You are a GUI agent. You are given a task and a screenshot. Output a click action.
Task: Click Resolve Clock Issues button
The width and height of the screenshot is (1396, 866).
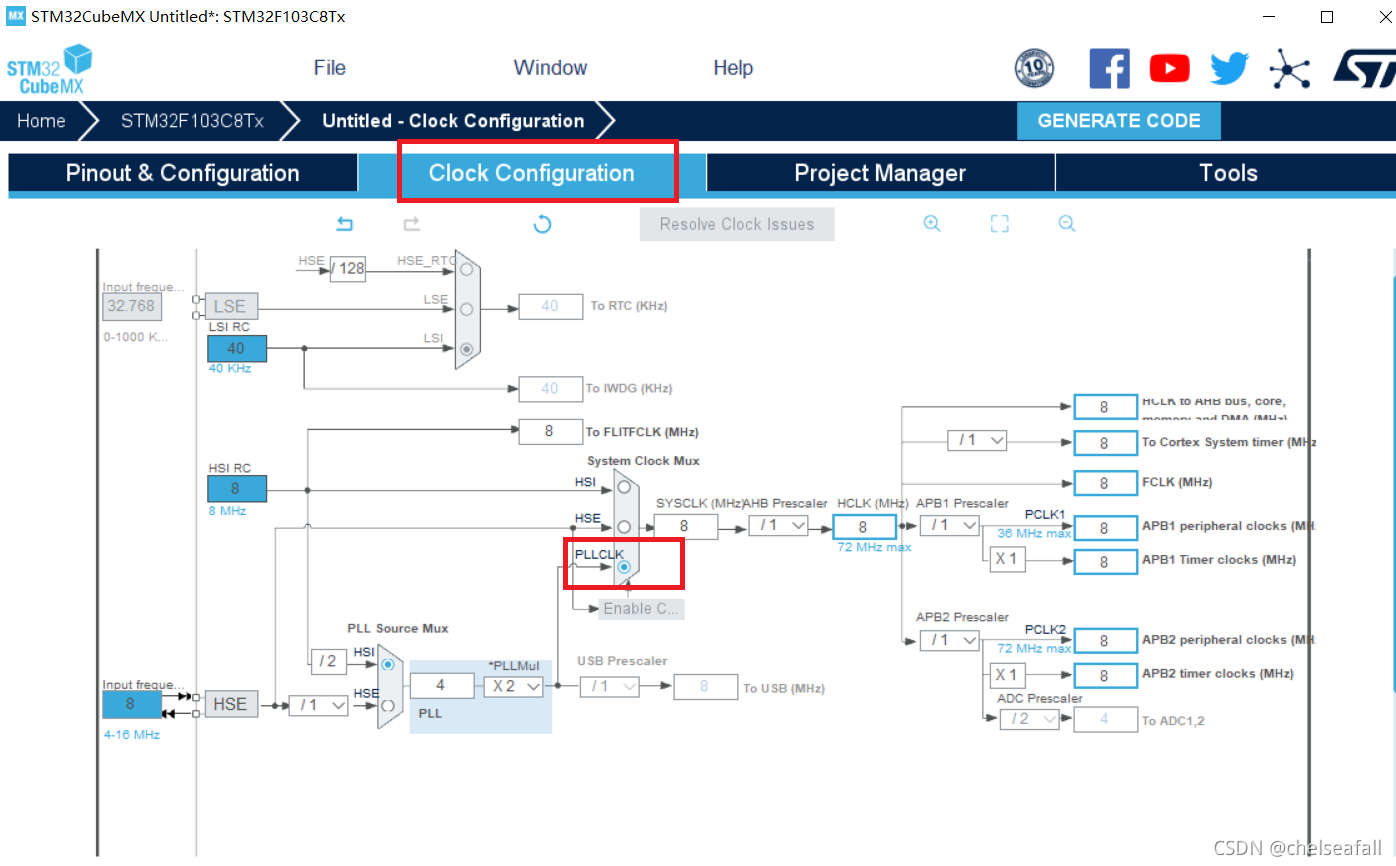click(737, 224)
